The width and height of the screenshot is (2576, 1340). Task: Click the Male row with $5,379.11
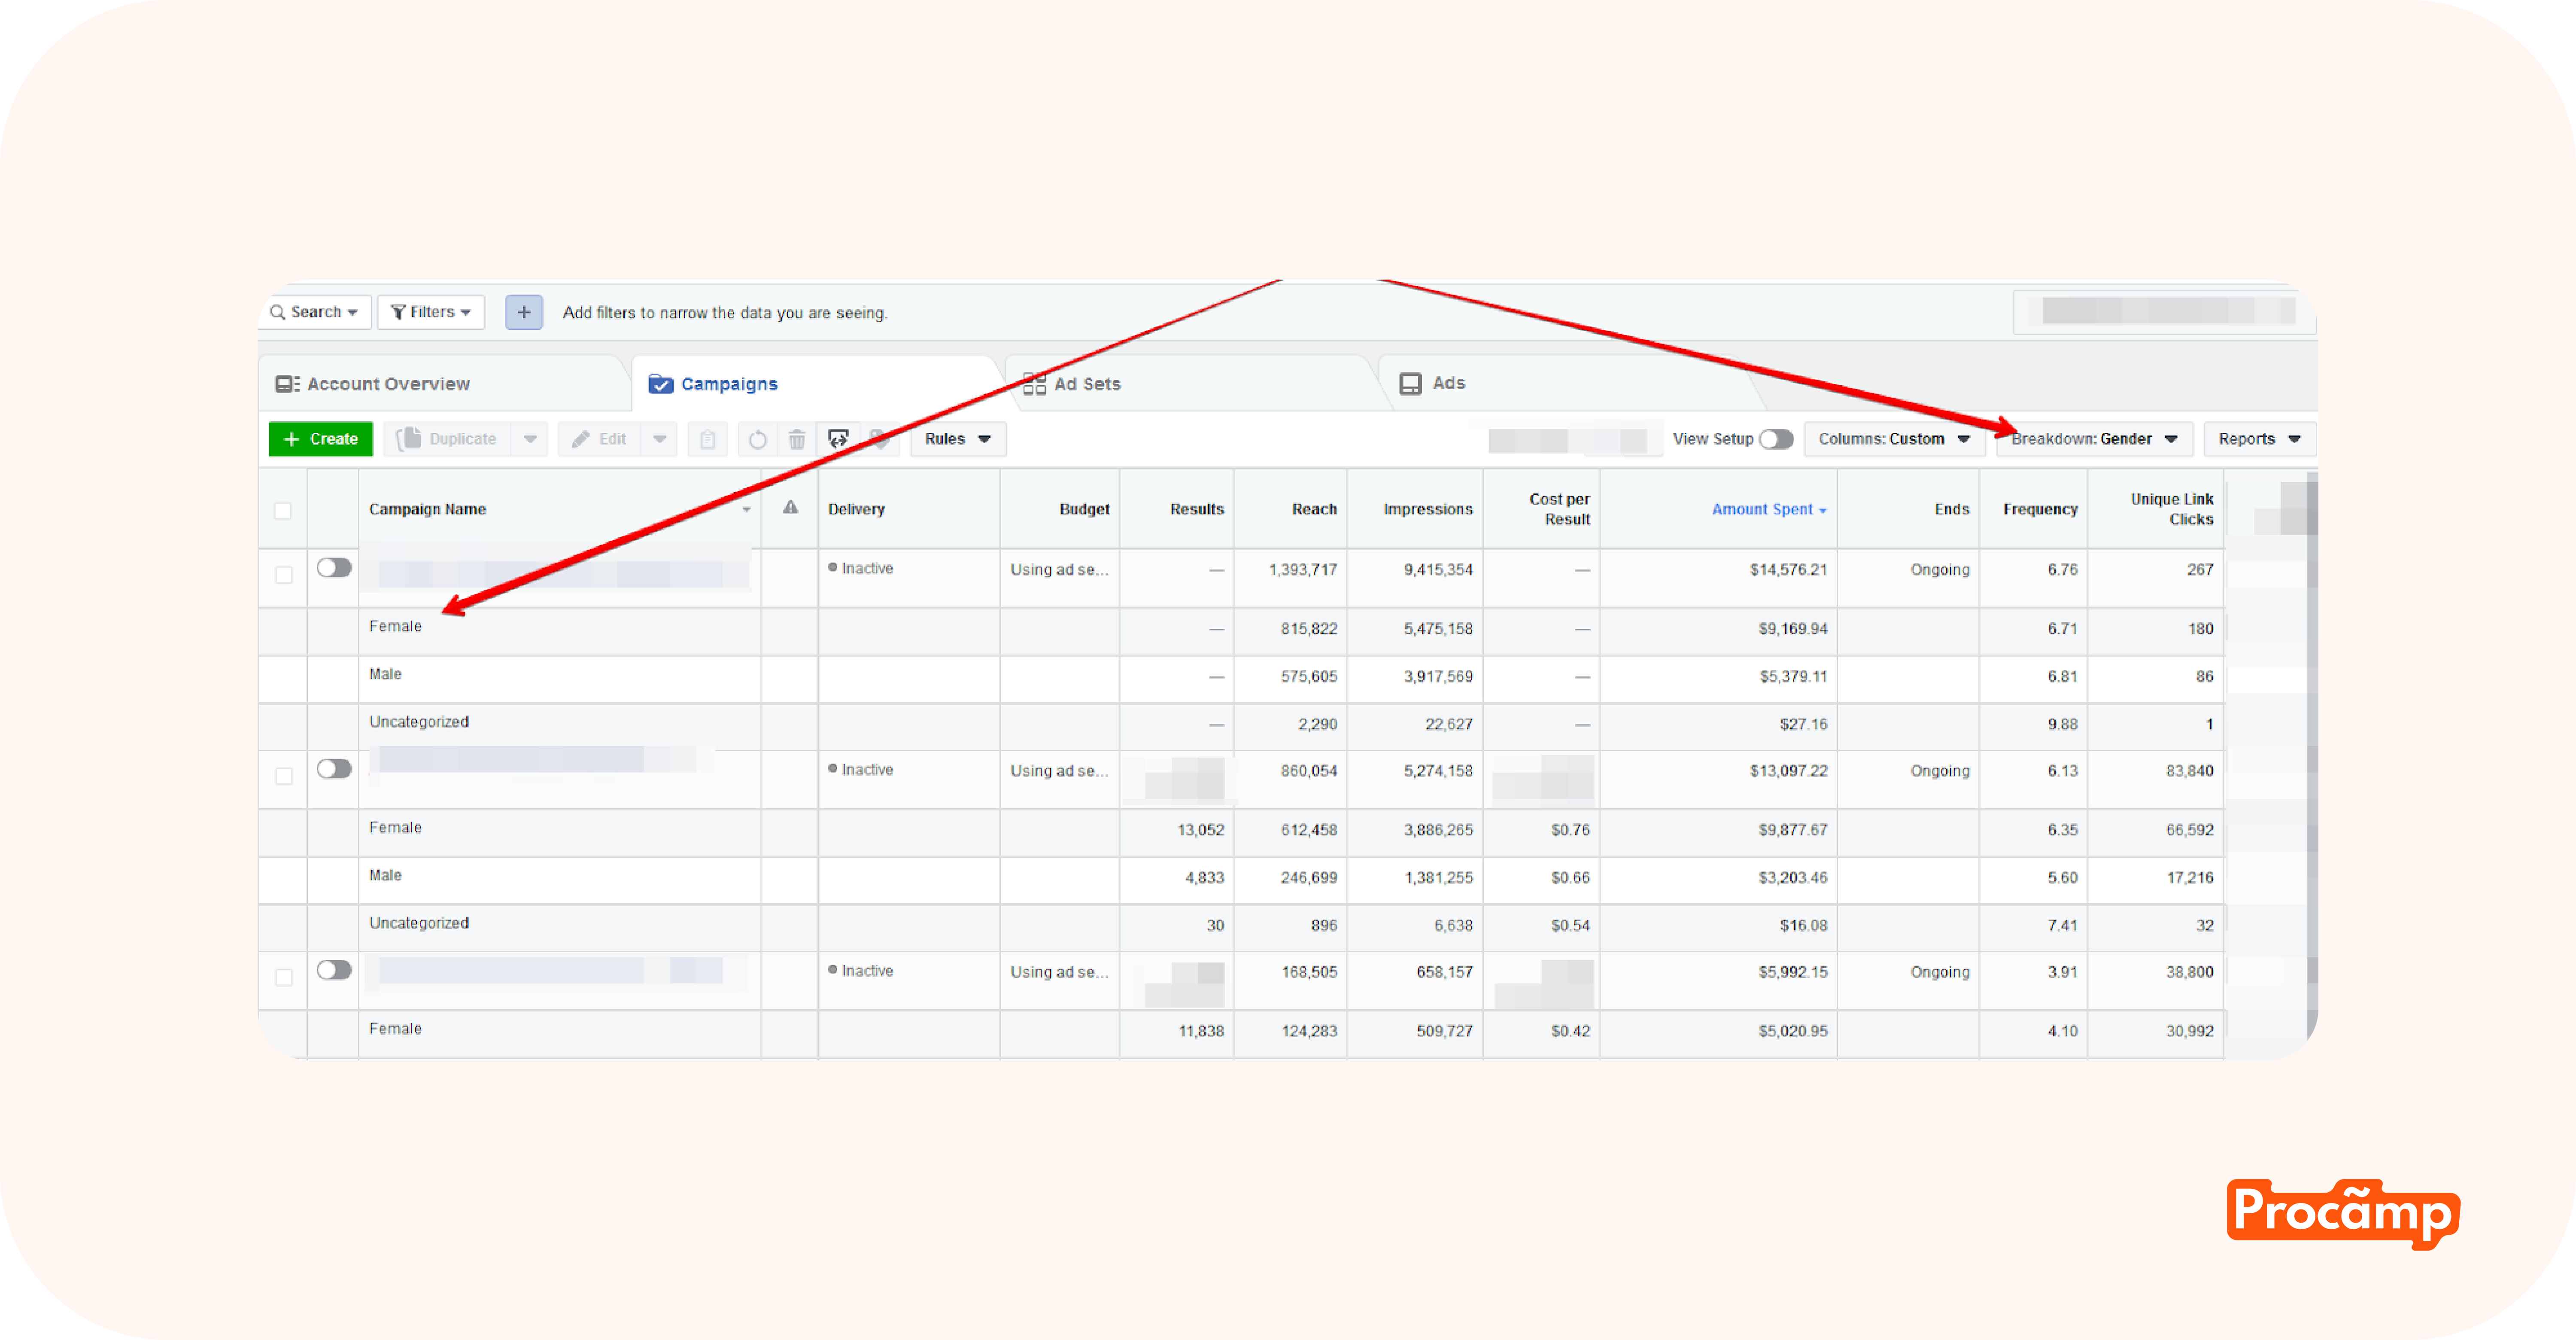pyautogui.click(x=1241, y=679)
